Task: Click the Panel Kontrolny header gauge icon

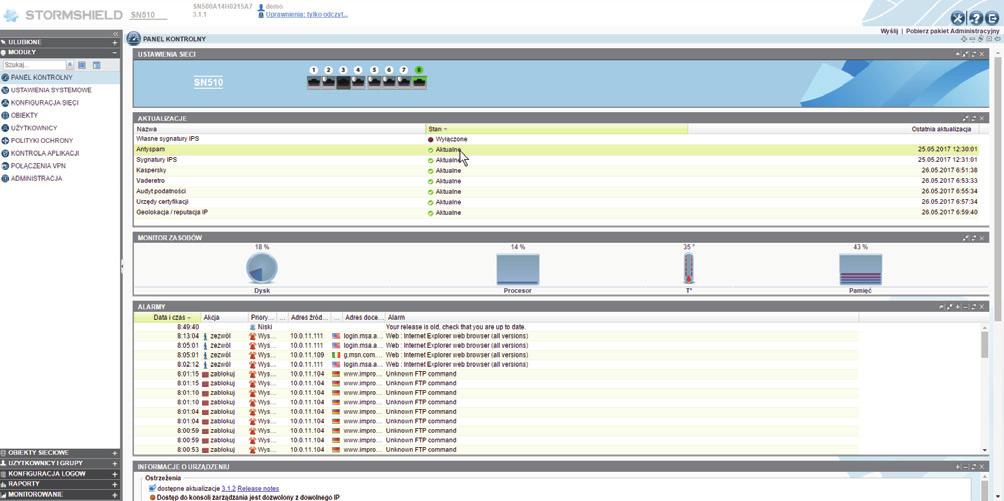Action: pos(133,38)
